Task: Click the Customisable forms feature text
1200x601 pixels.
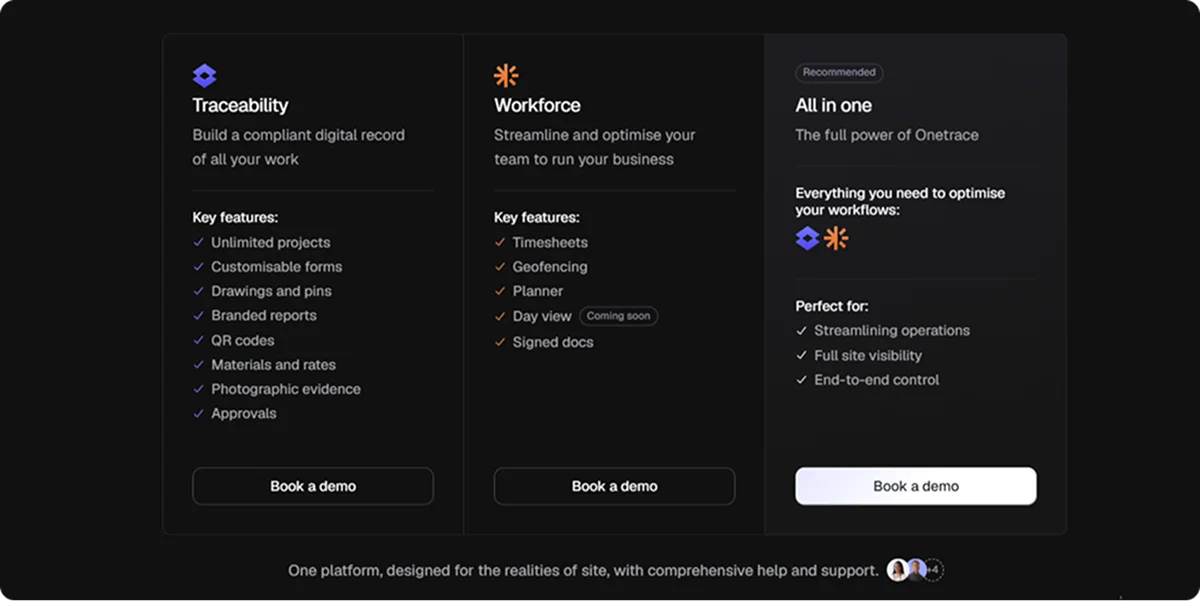Action: [276, 267]
